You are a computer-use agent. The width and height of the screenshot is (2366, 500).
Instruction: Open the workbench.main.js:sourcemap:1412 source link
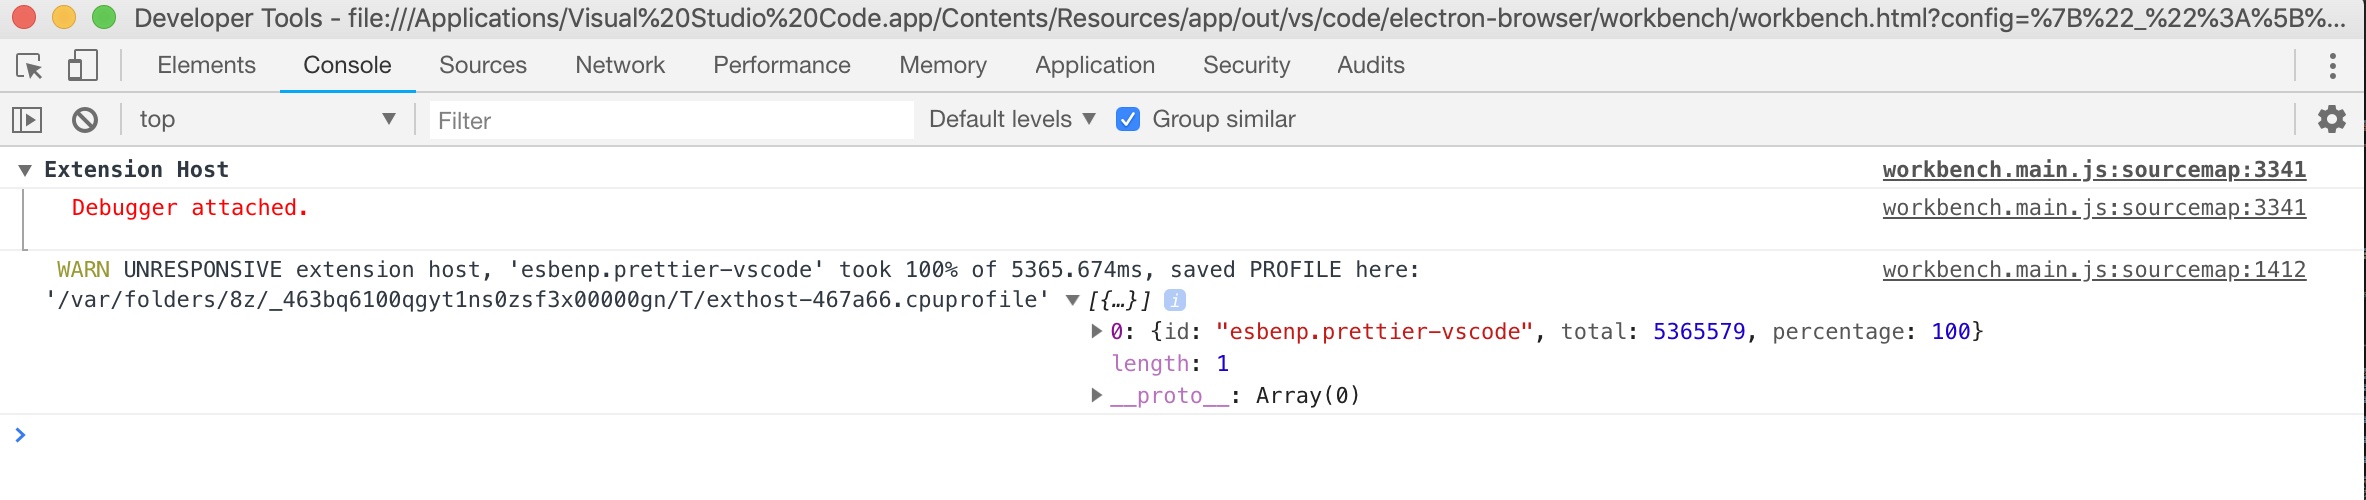[x=2093, y=270]
